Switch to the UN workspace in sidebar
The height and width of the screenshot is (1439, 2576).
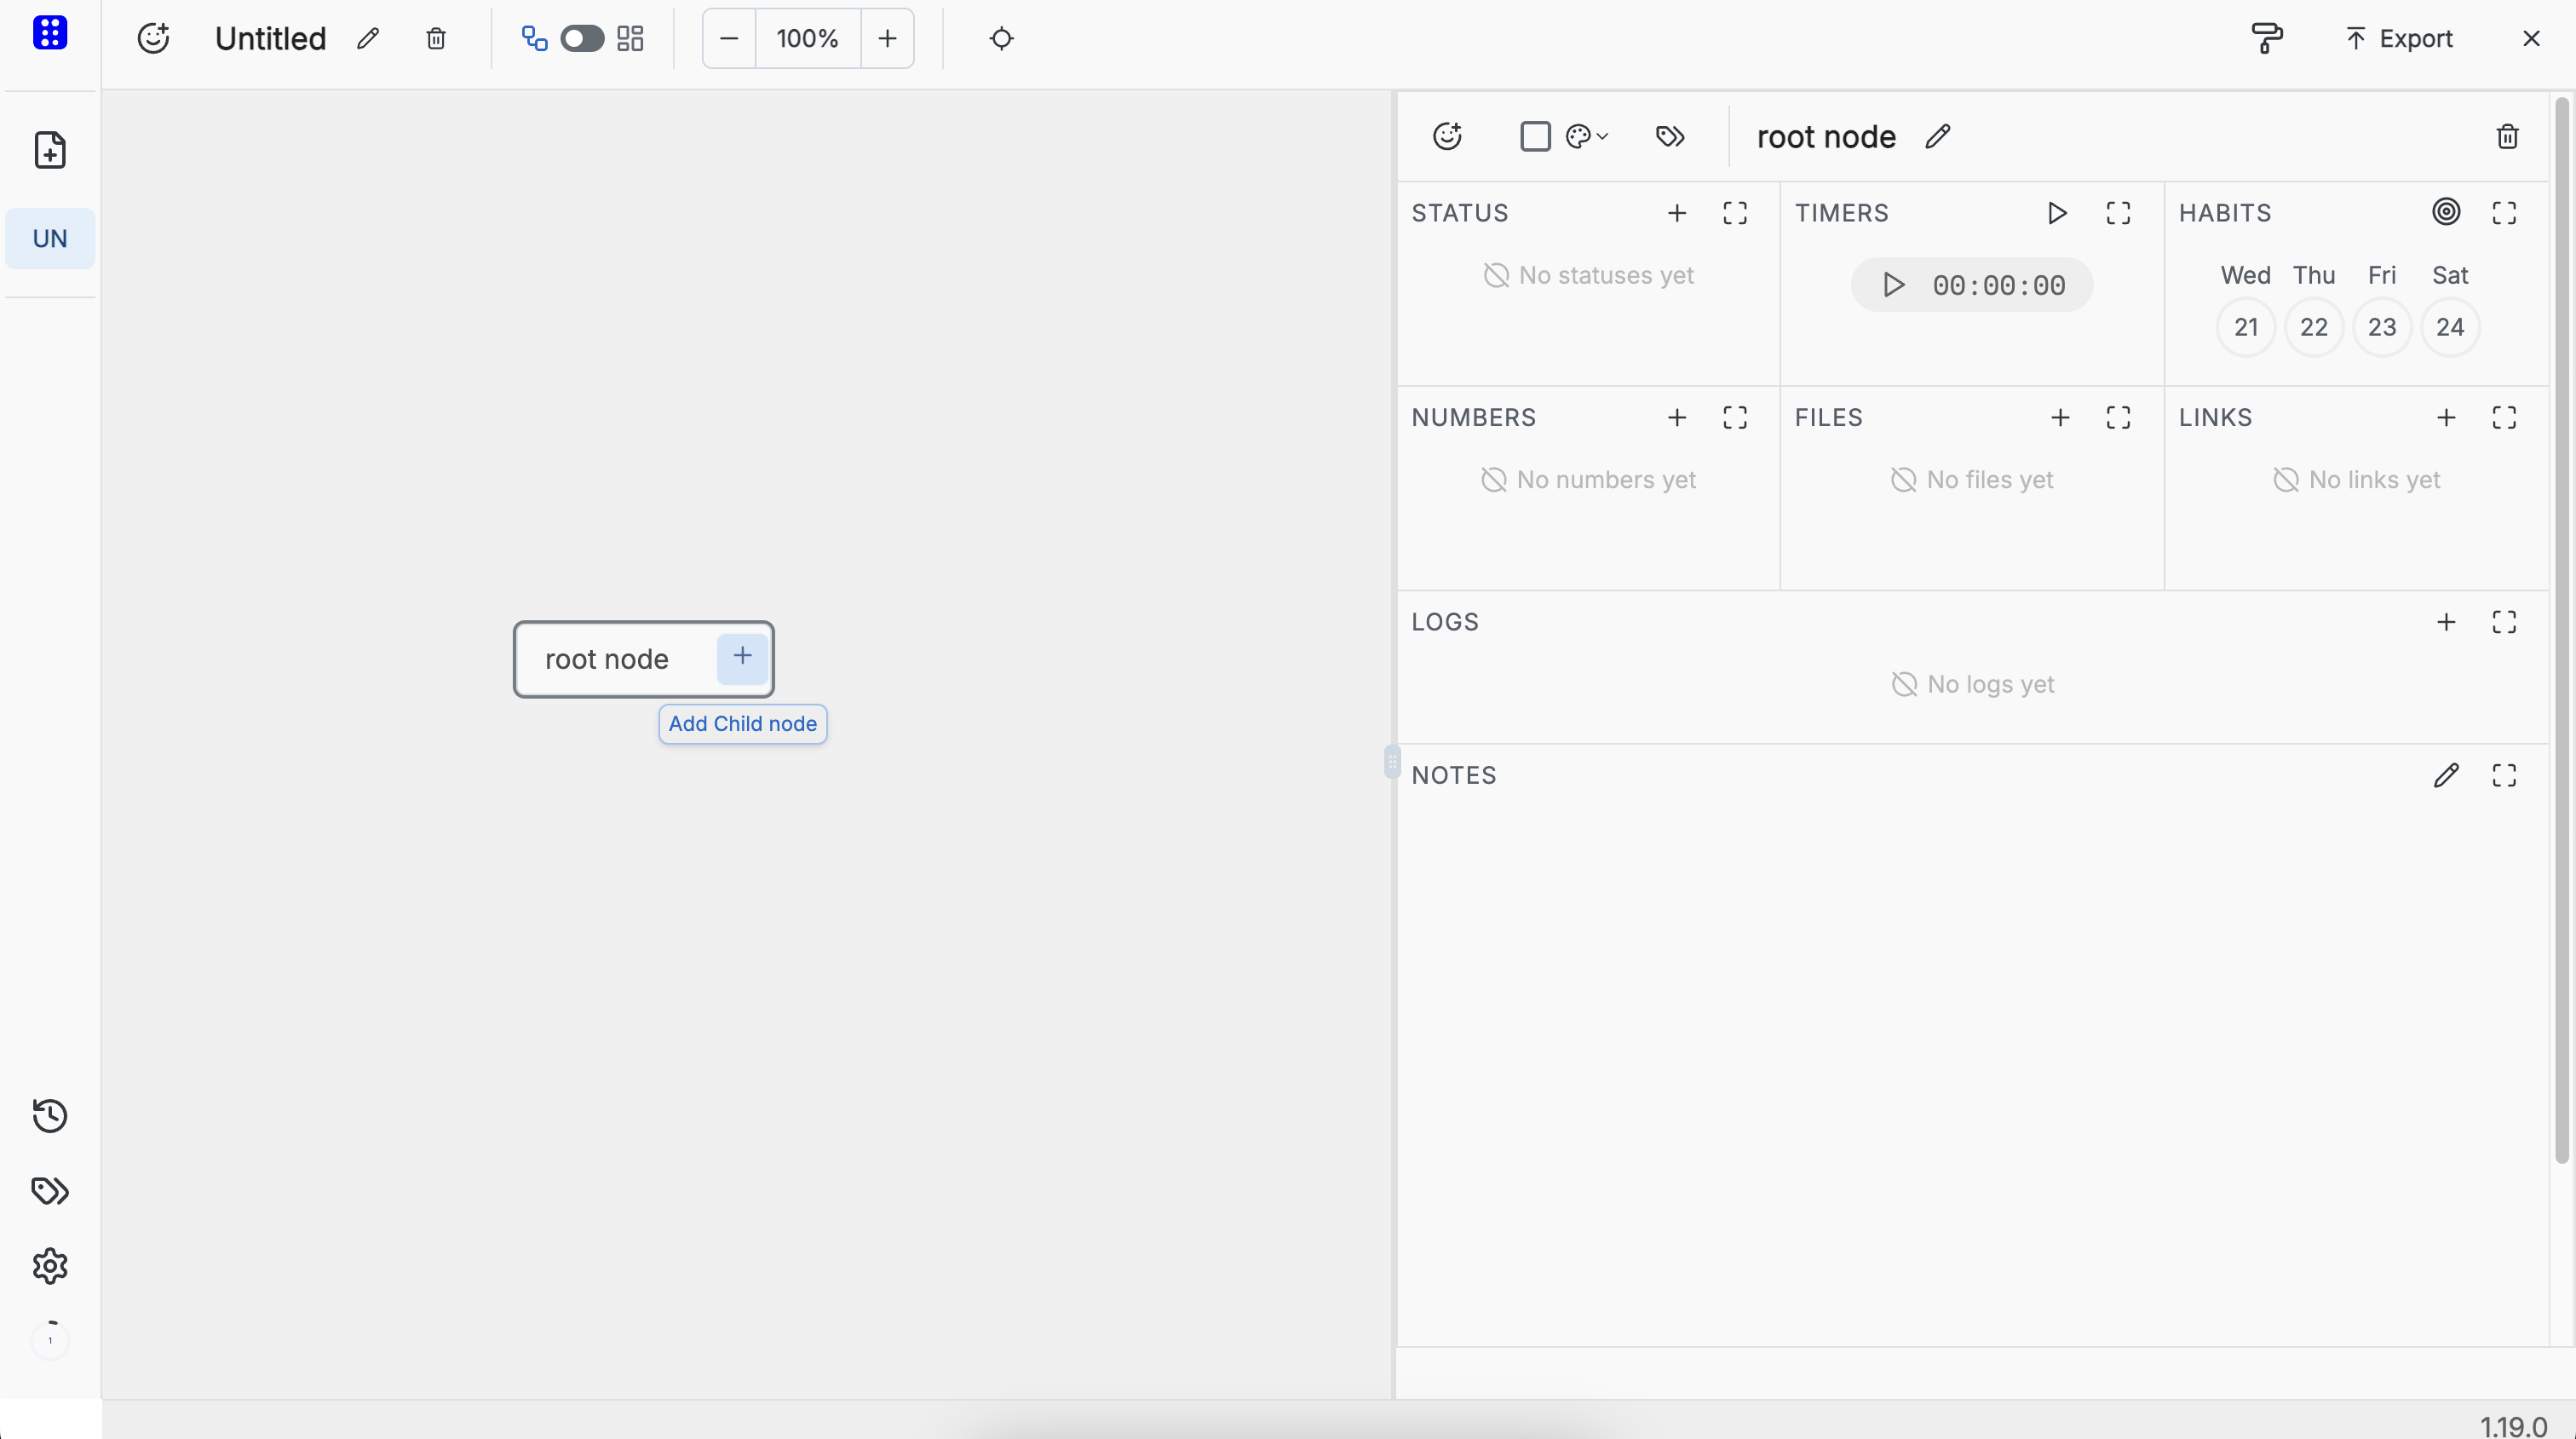click(50, 238)
